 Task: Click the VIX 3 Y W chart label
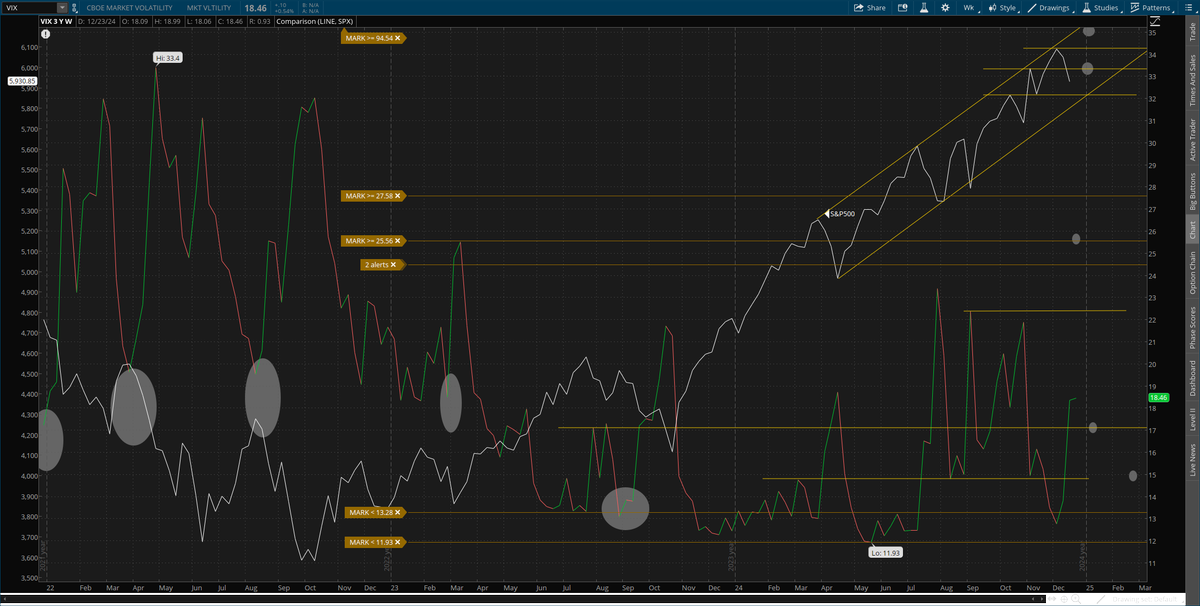(x=56, y=22)
